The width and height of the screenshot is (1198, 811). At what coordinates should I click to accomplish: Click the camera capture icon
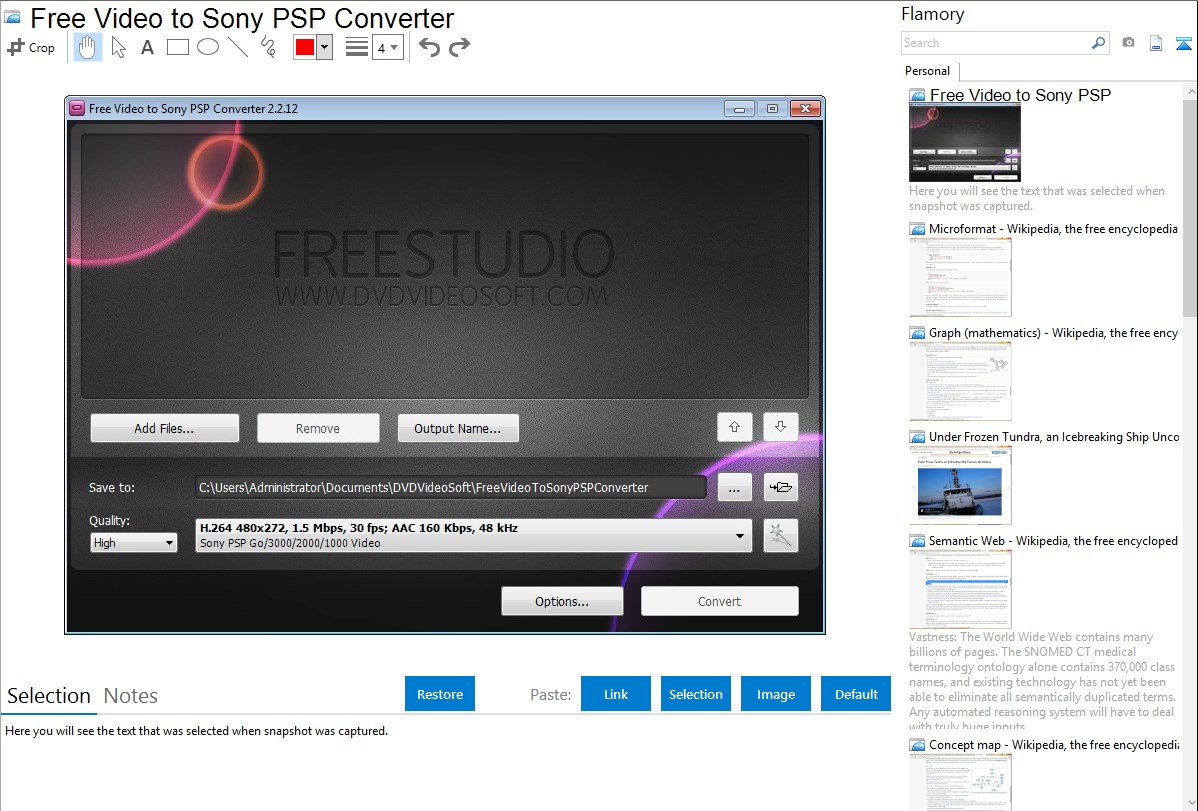(1128, 43)
